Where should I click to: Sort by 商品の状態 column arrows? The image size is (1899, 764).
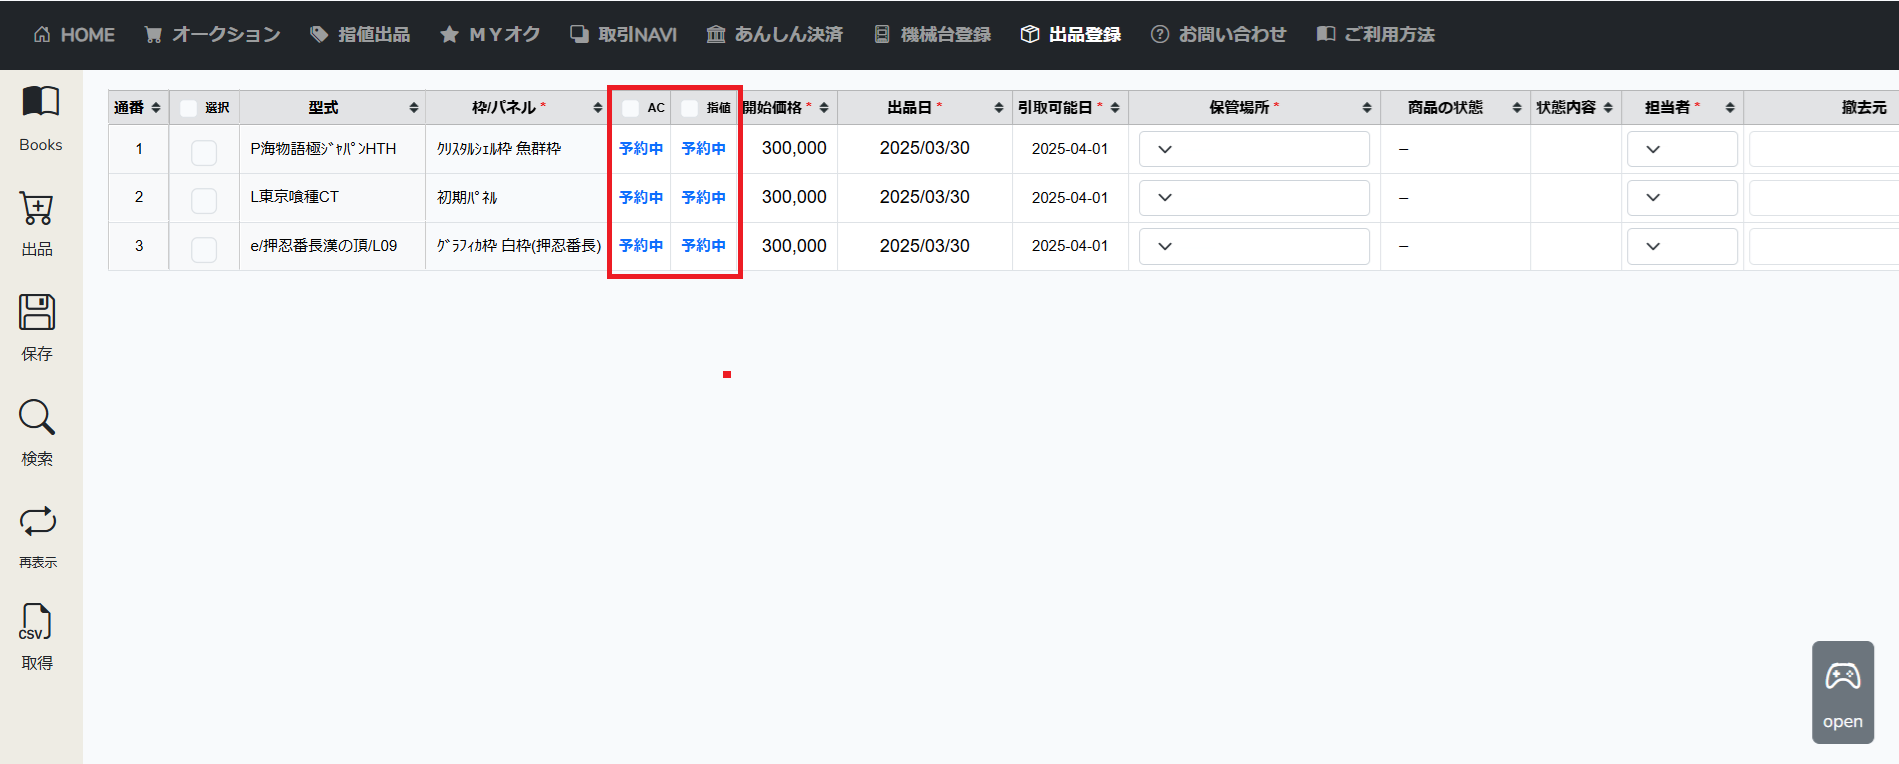(x=1517, y=108)
